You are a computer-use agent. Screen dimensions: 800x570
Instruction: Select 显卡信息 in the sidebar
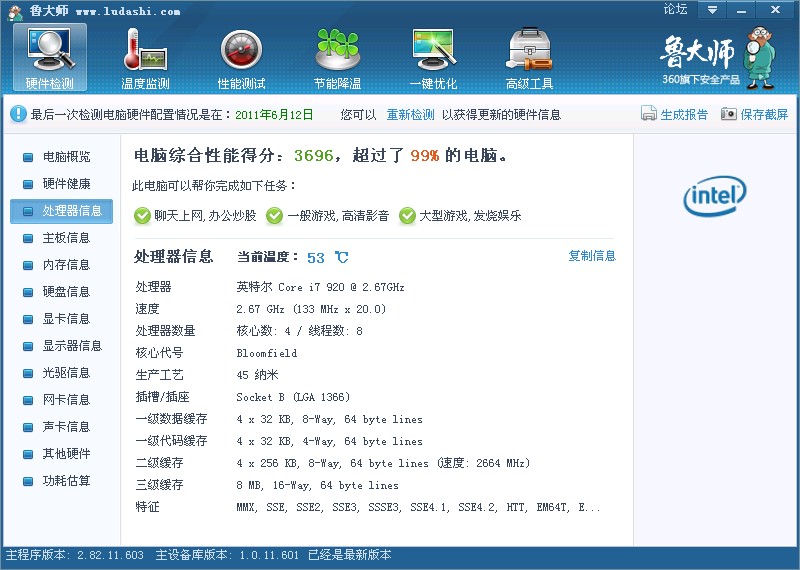[65, 319]
